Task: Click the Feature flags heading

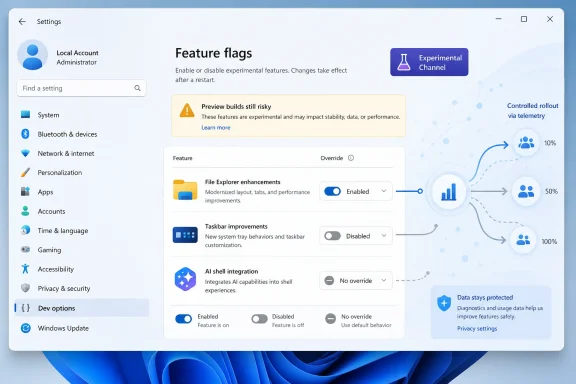Action: point(213,53)
